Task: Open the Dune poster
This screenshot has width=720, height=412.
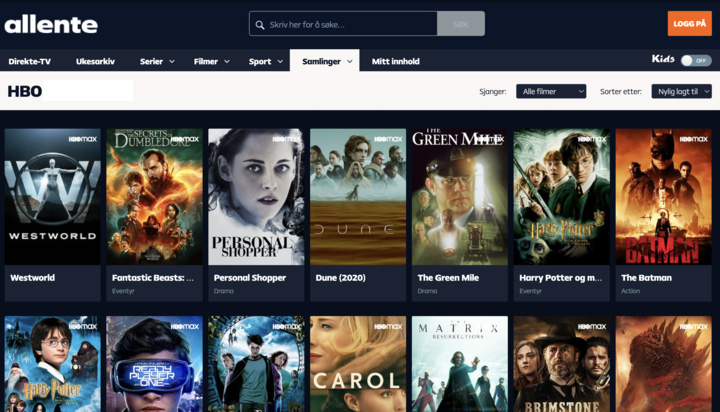Action: coord(358,197)
